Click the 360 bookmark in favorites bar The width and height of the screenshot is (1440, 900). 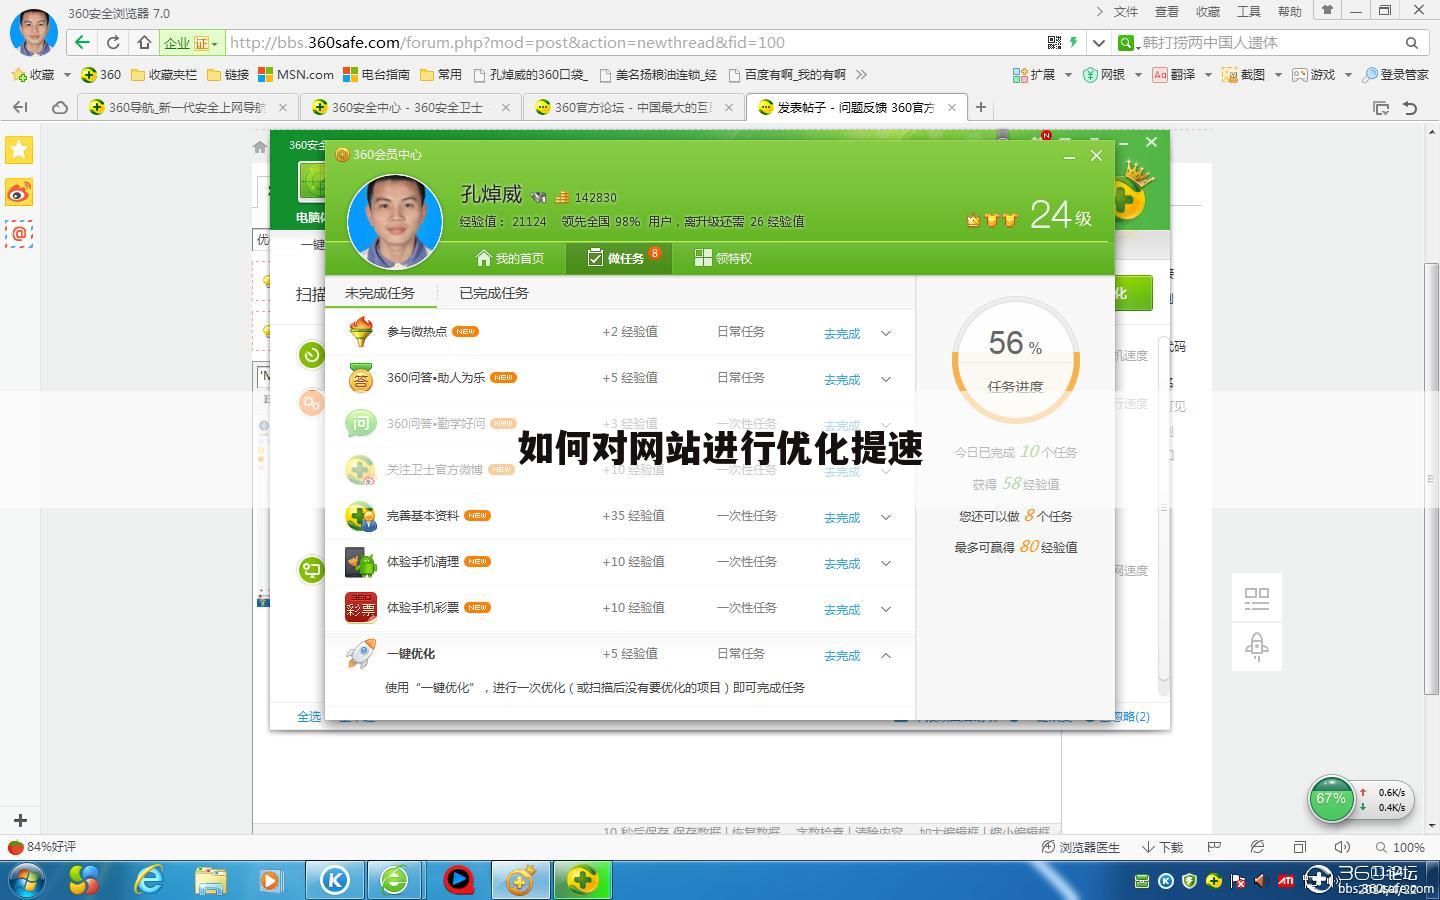[101, 74]
